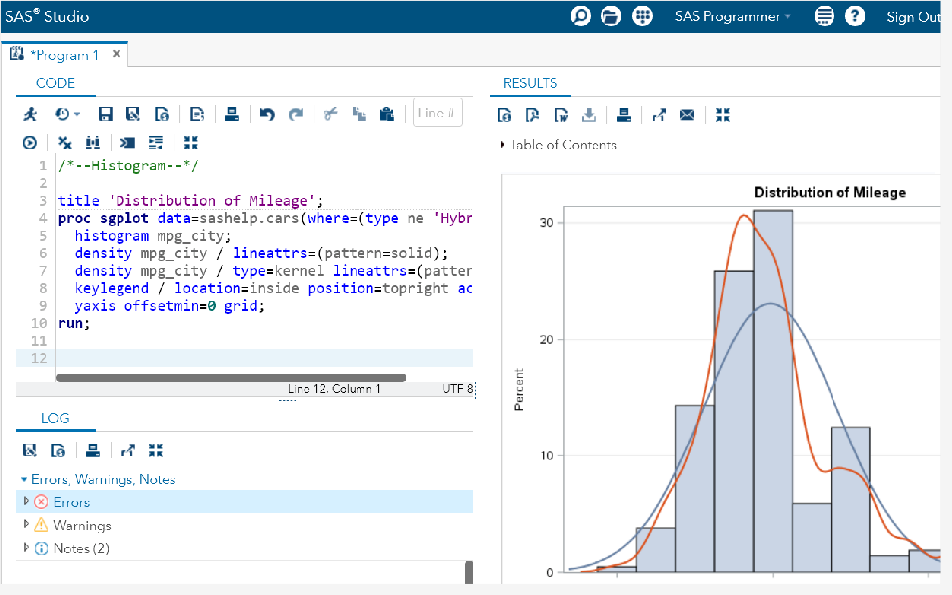Screen dimensions: 952x595
Task: Close the Program 1 tab
Action: click(x=117, y=54)
